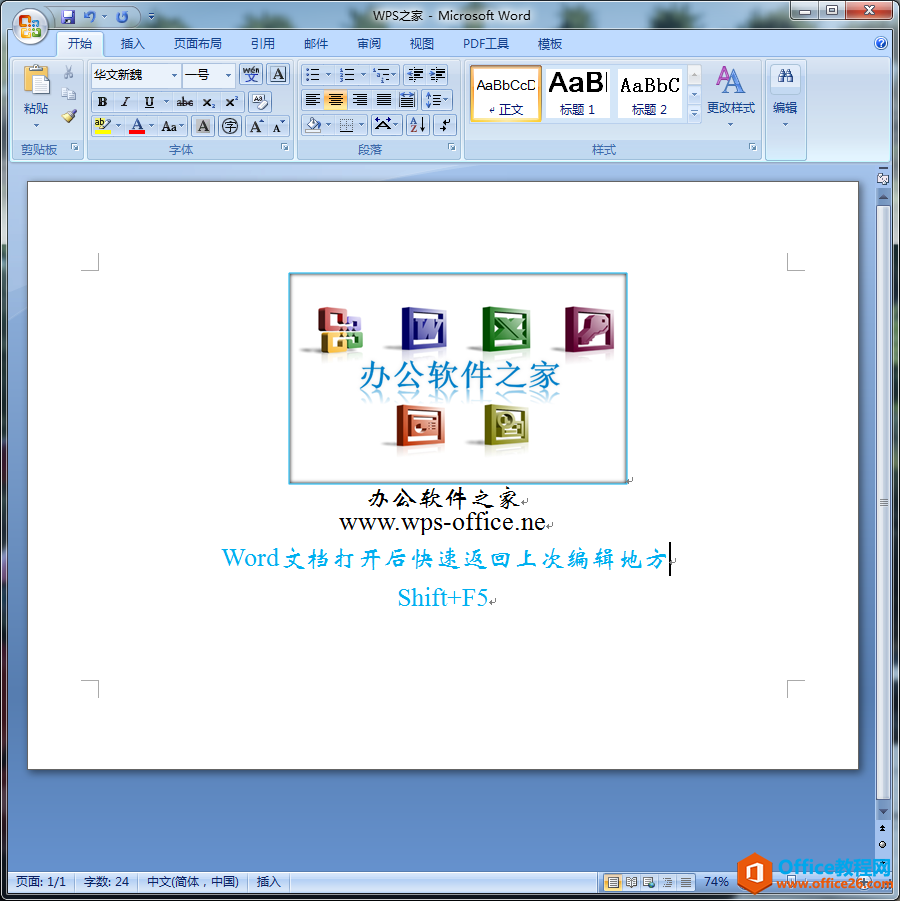Align text left

[x=313, y=100]
